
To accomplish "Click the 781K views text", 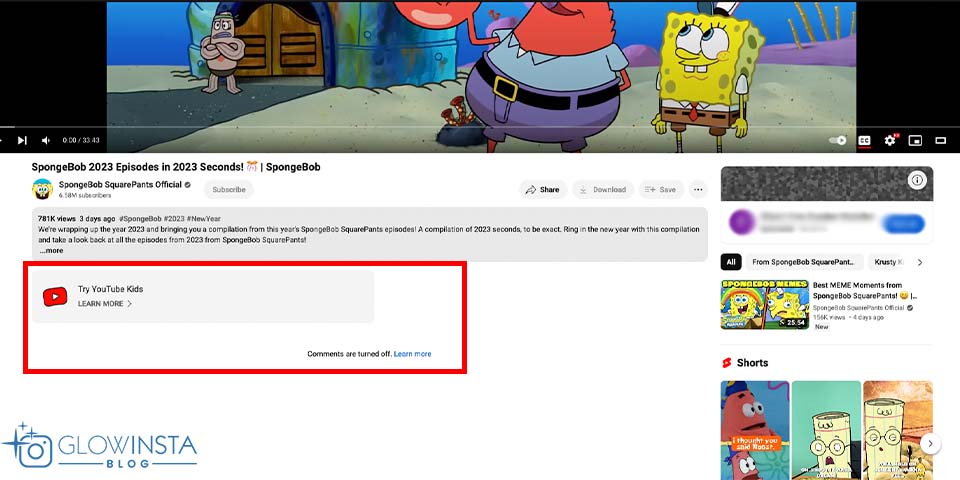I will coord(57,219).
